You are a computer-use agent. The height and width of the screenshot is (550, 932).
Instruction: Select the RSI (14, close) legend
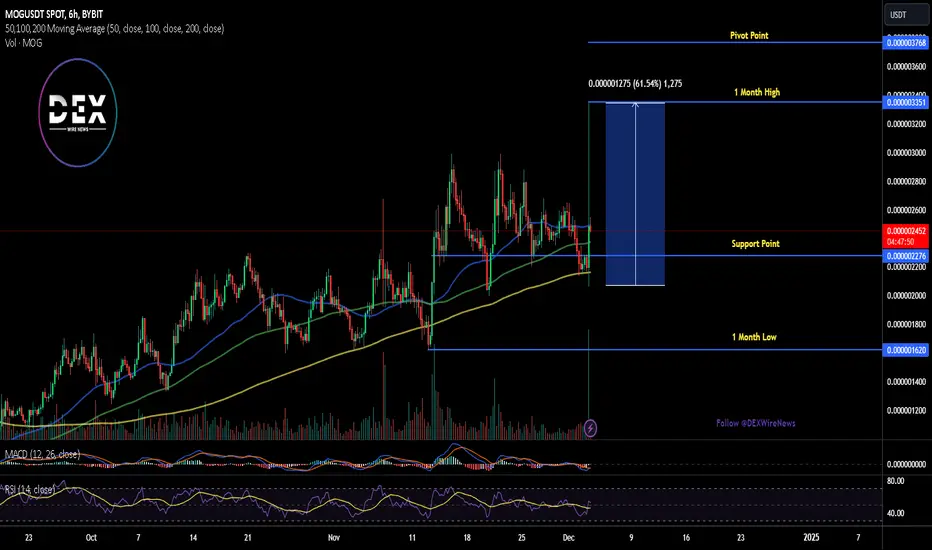30,489
